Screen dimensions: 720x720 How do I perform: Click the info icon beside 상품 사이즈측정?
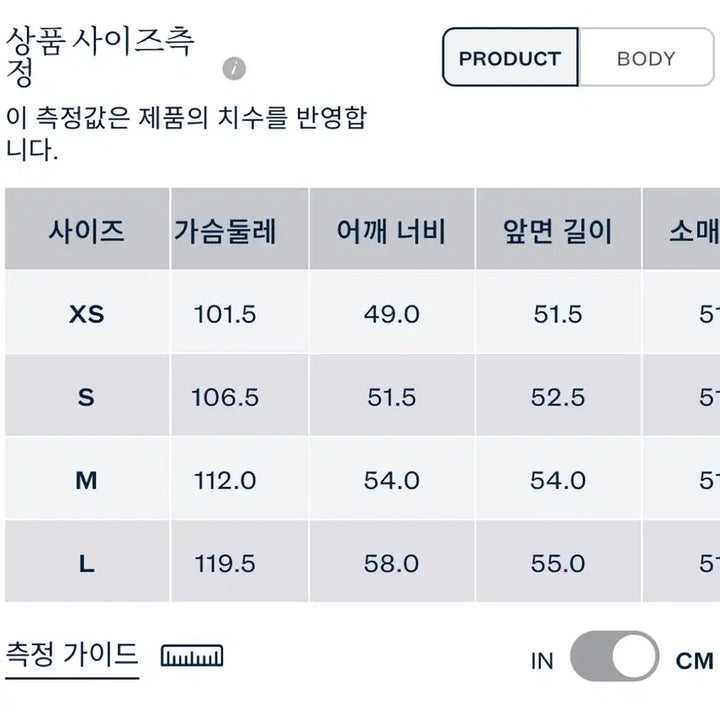point(235,69)
